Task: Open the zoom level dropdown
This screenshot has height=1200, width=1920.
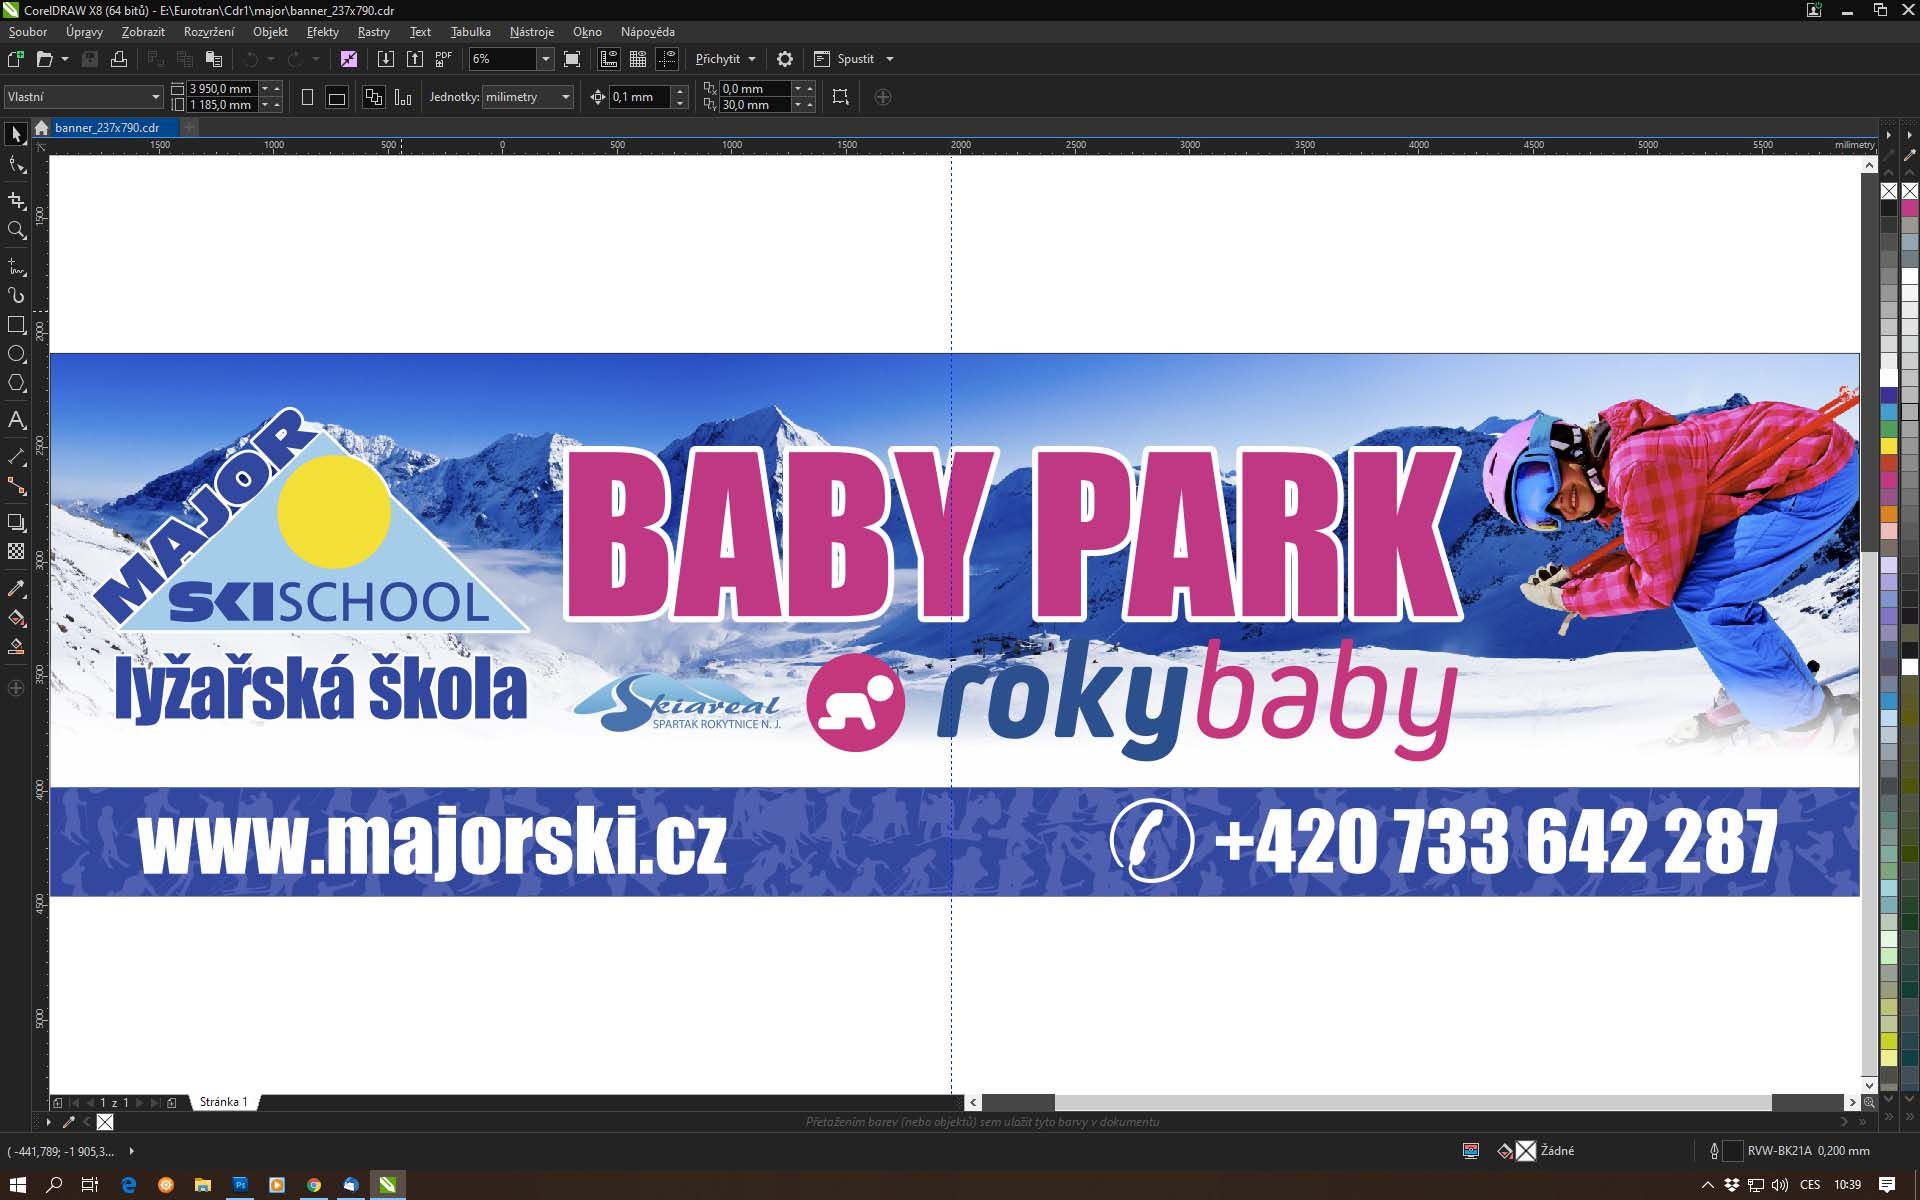Action: point(545,59)
